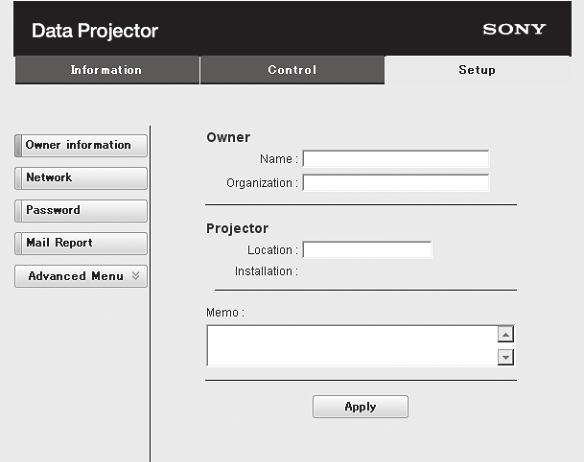Viewport: 584px width, 462px height.
Task: Expand the Advanced Menu
Action: 81,276
